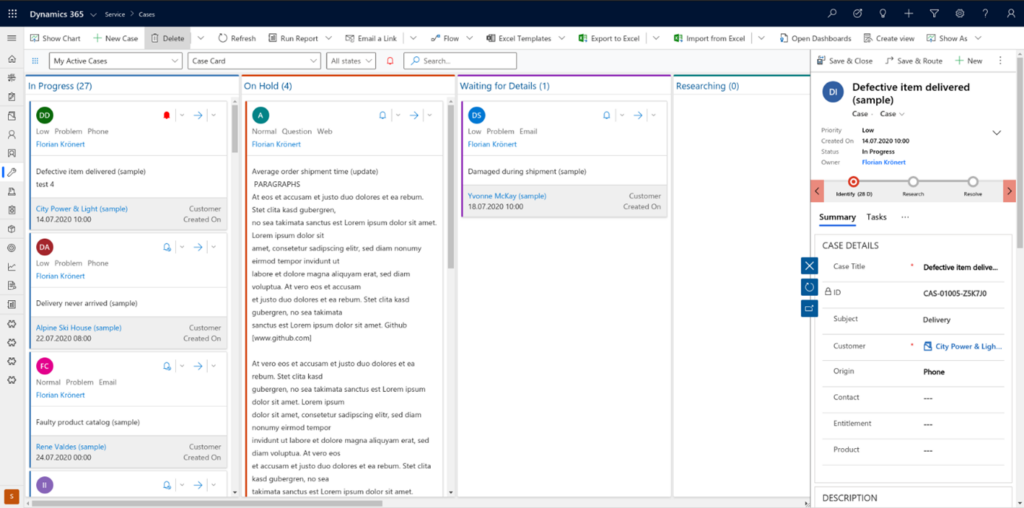This screenshot has width=1024, height=508.
Task: Click the New button in side pane
Action: pos(968,61)
